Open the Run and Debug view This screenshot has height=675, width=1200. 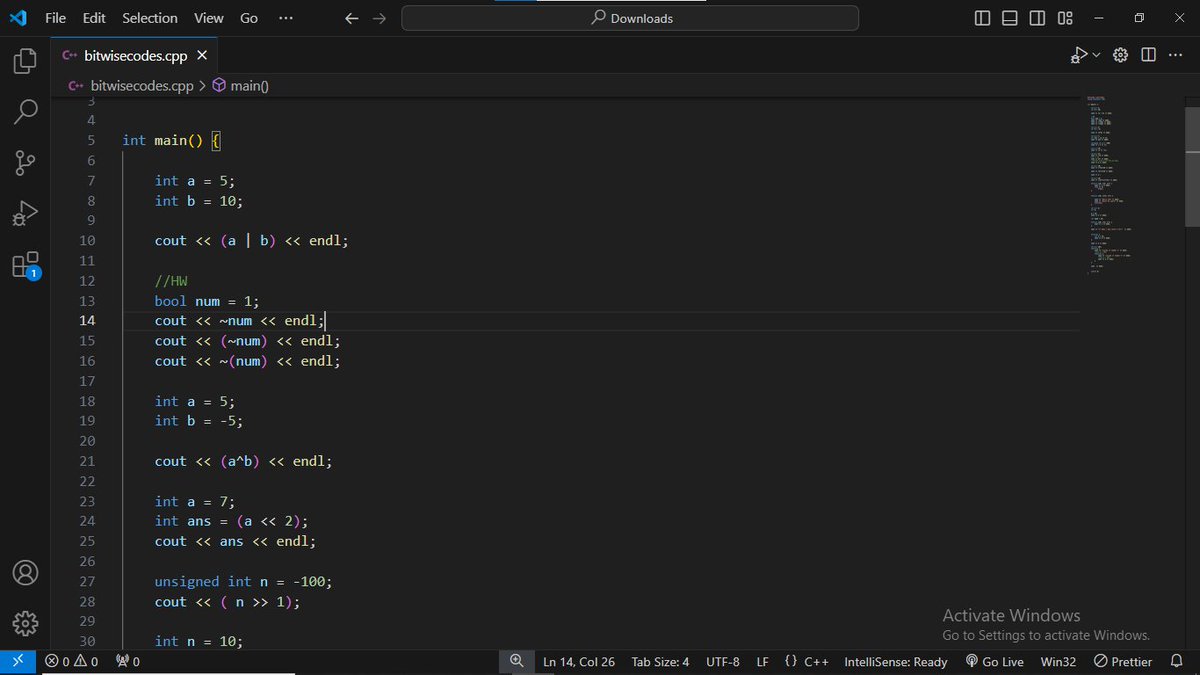coord(25,214)
